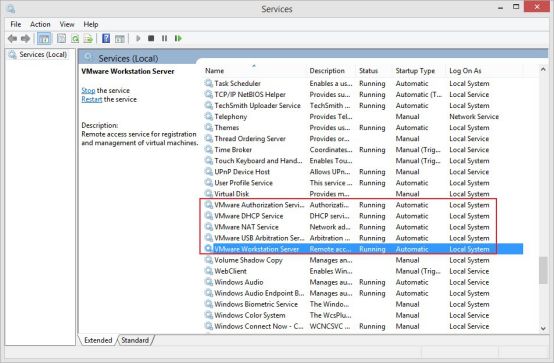Click the vertical scrollbar thumb
554x364 pixels.
click(x=543, y=270)
